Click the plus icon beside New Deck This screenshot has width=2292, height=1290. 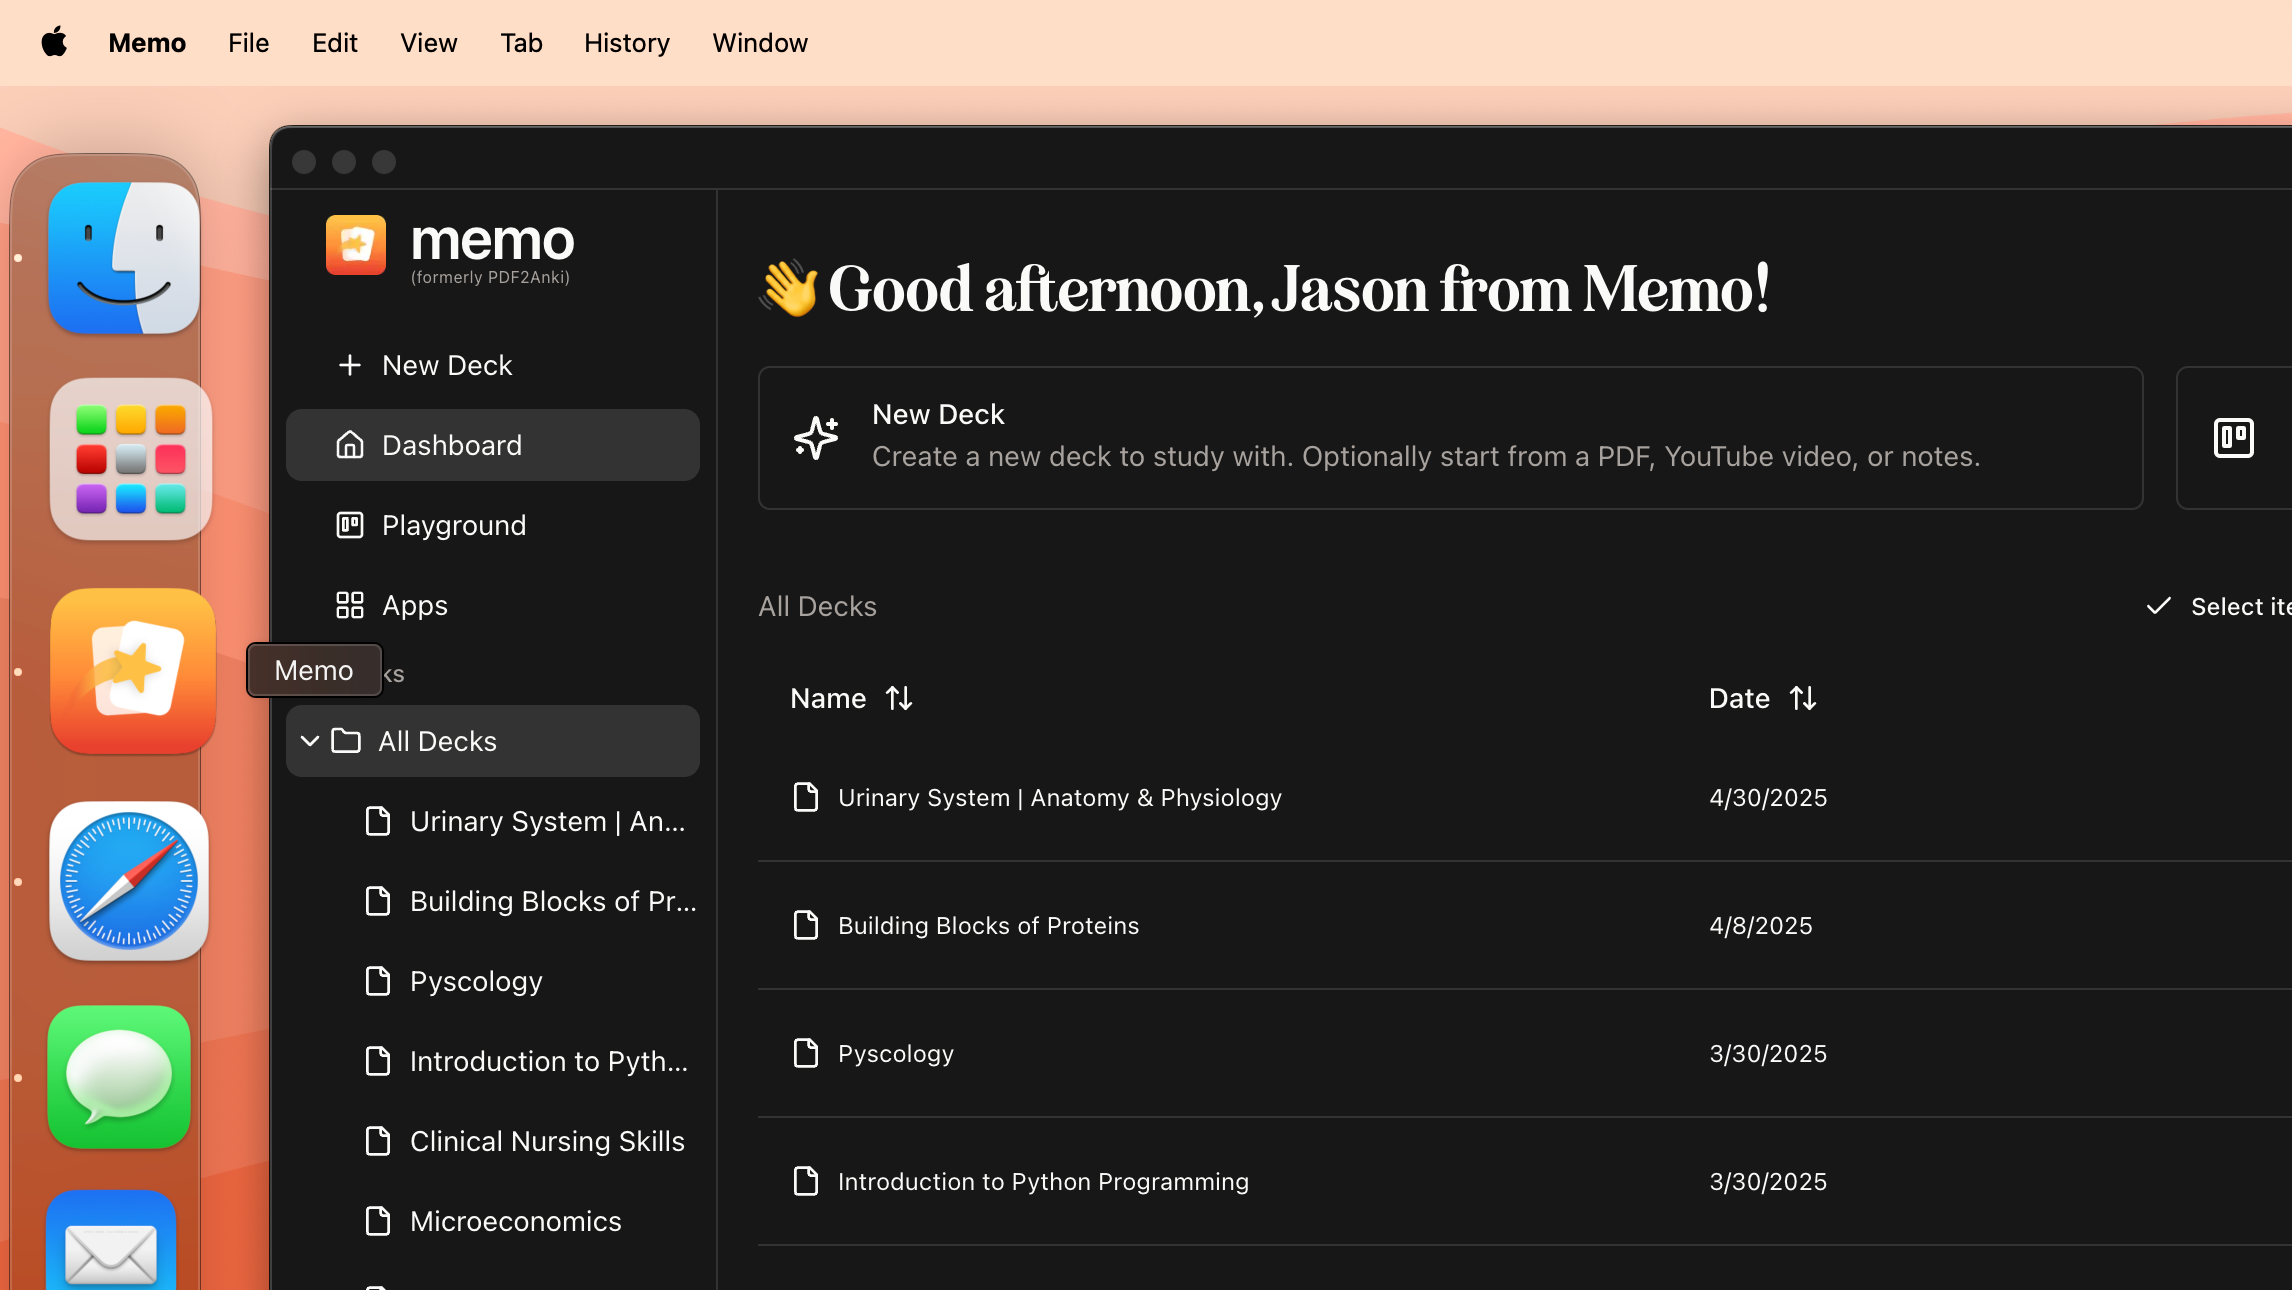350,365
